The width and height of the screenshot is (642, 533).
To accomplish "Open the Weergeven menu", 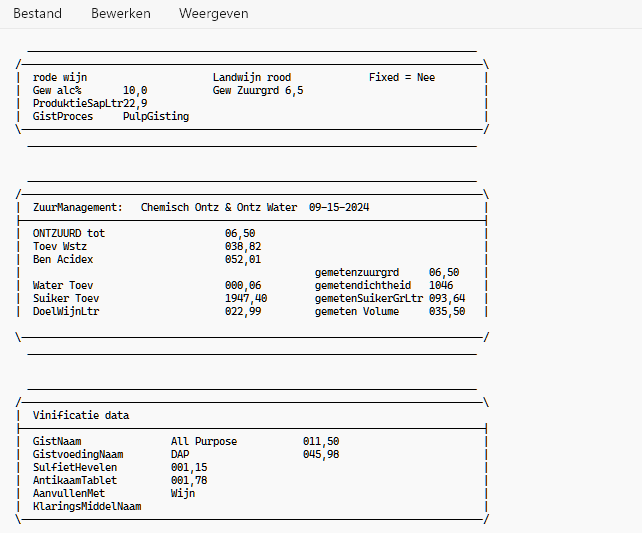I will [x=214, y=14].
